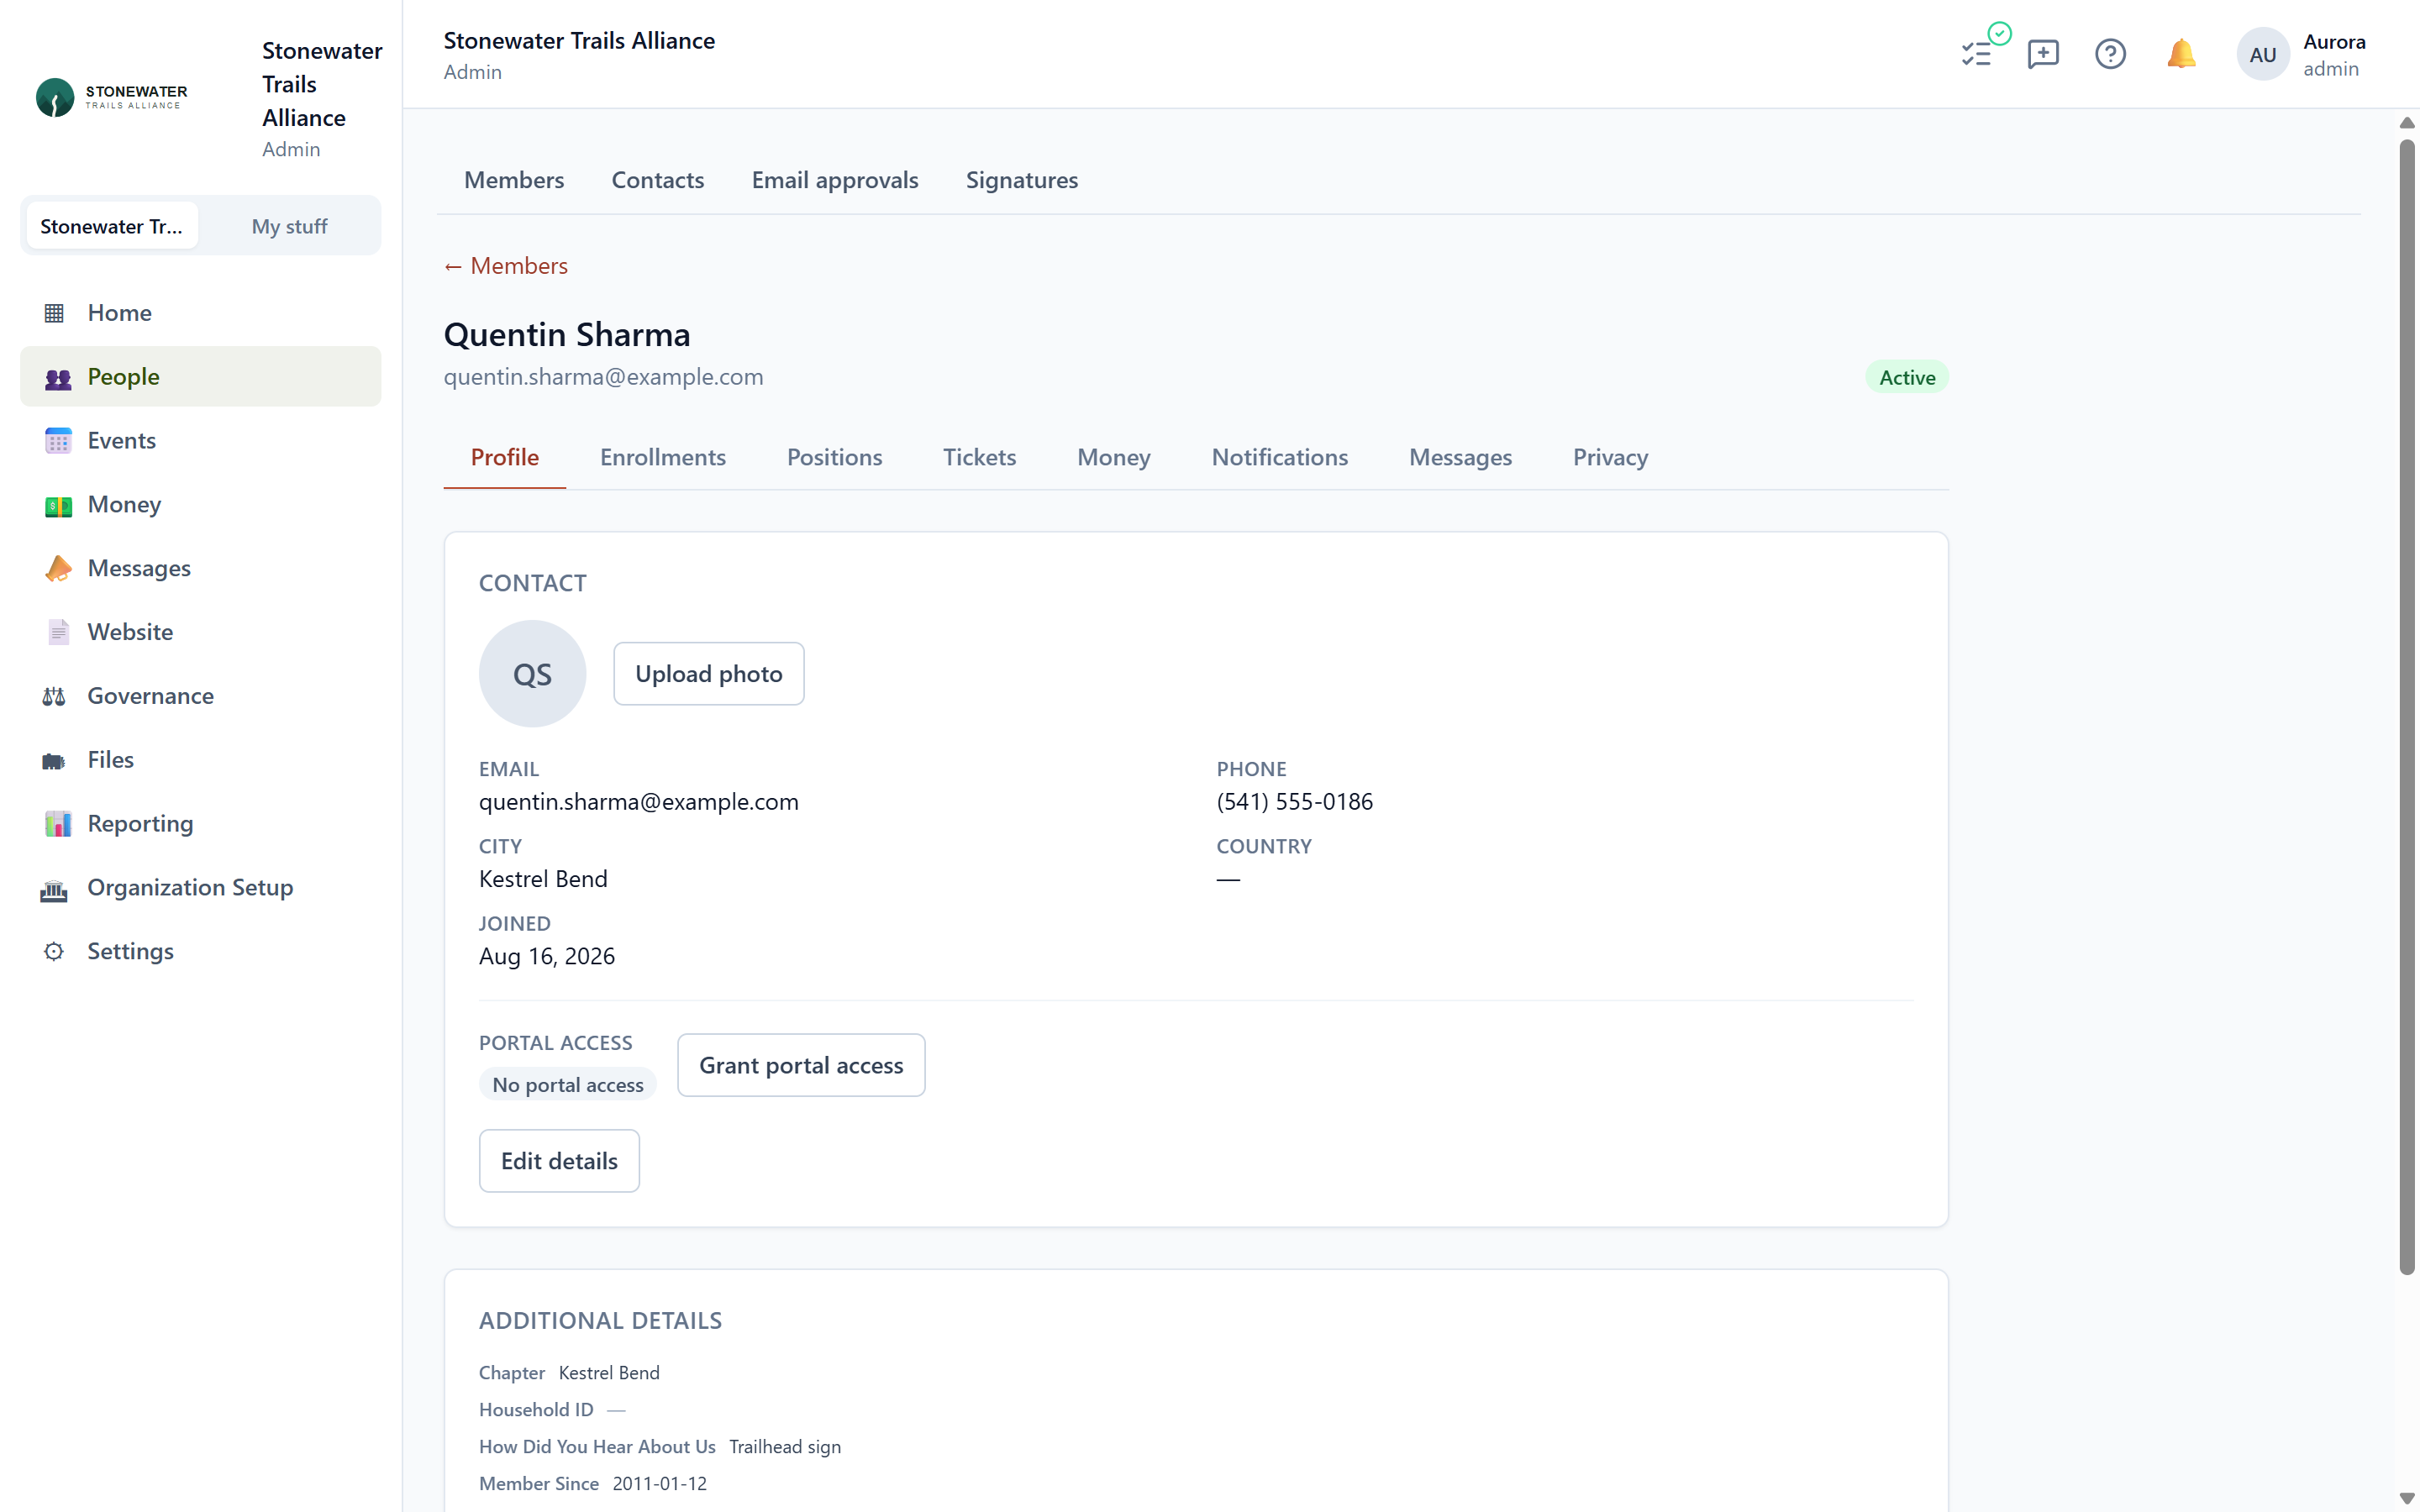The image size is (2420, 1512).
Task: Click the QS profile photo avatar
Action: click(532, 674)
